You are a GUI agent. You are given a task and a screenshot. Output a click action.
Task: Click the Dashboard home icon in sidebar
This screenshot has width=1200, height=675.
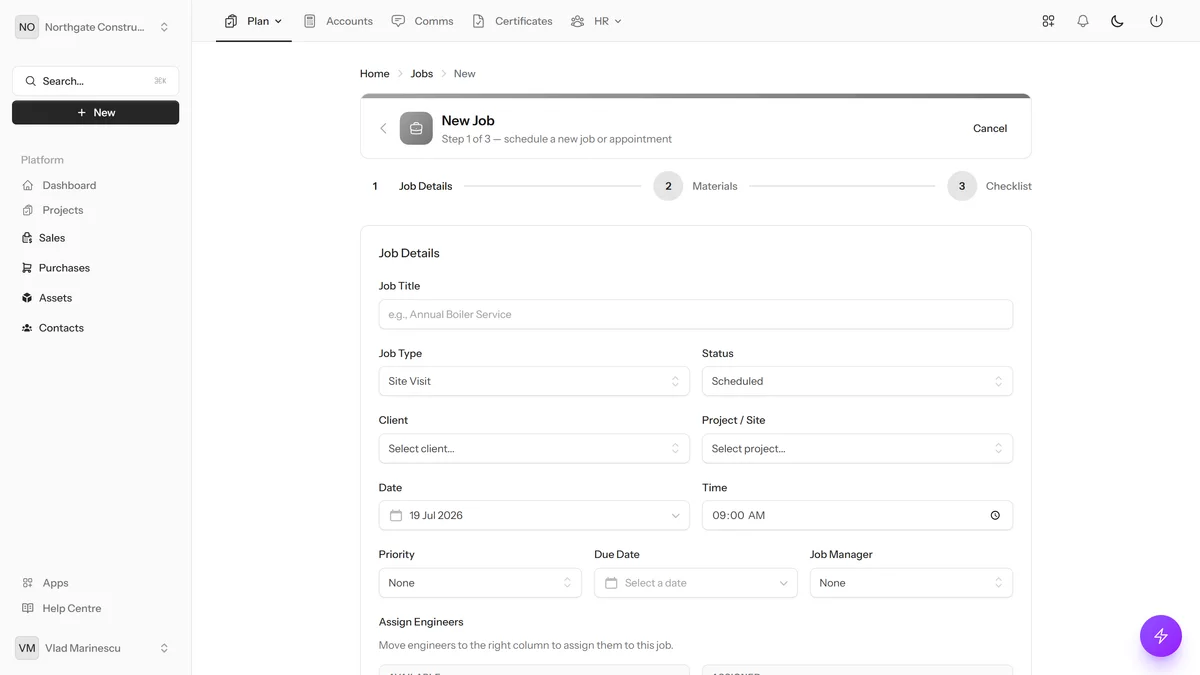28,185
